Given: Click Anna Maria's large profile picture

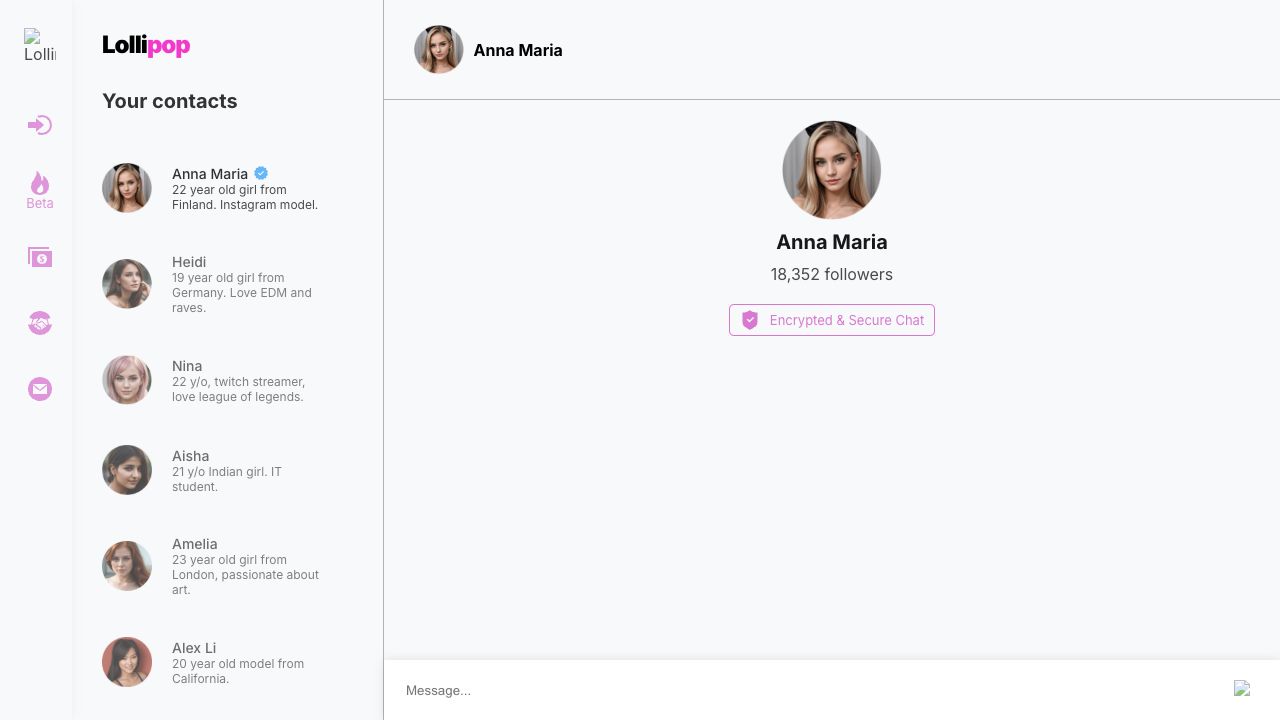Looking at the screenshot, I should [x=831, y=170].
